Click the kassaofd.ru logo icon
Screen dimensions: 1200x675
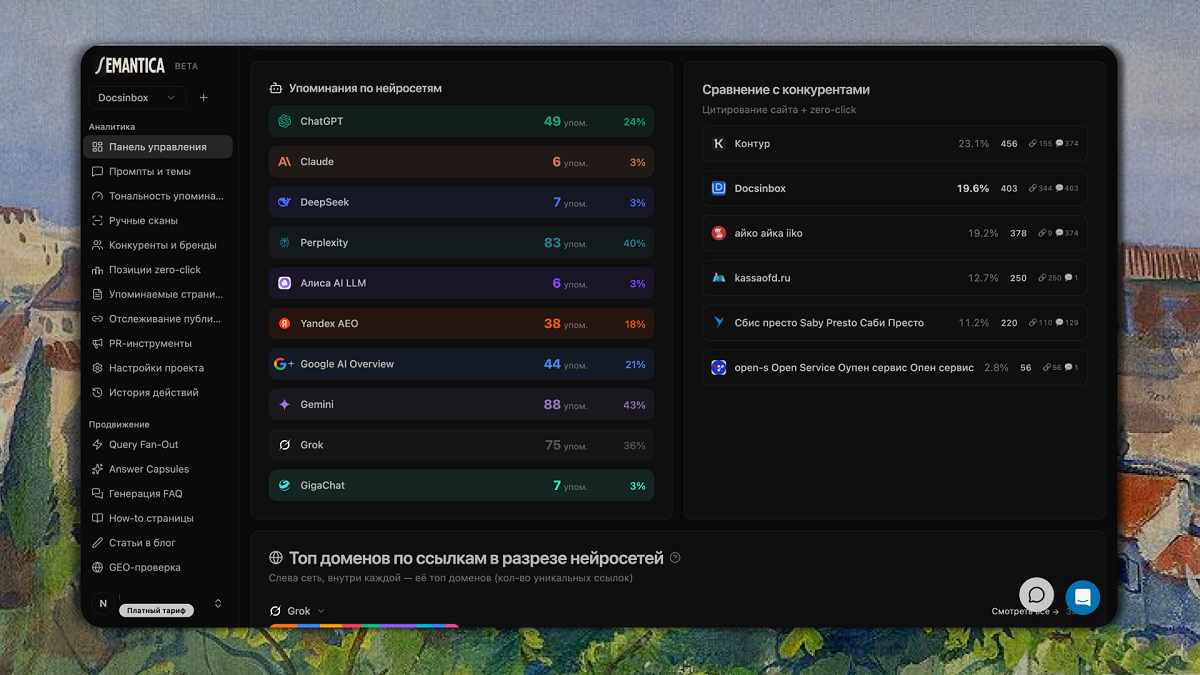(x=718, y=278)
